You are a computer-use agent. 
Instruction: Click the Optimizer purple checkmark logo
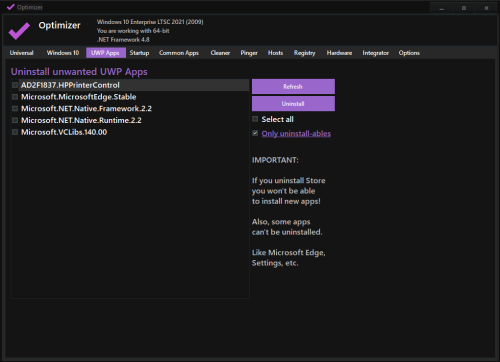19,31
